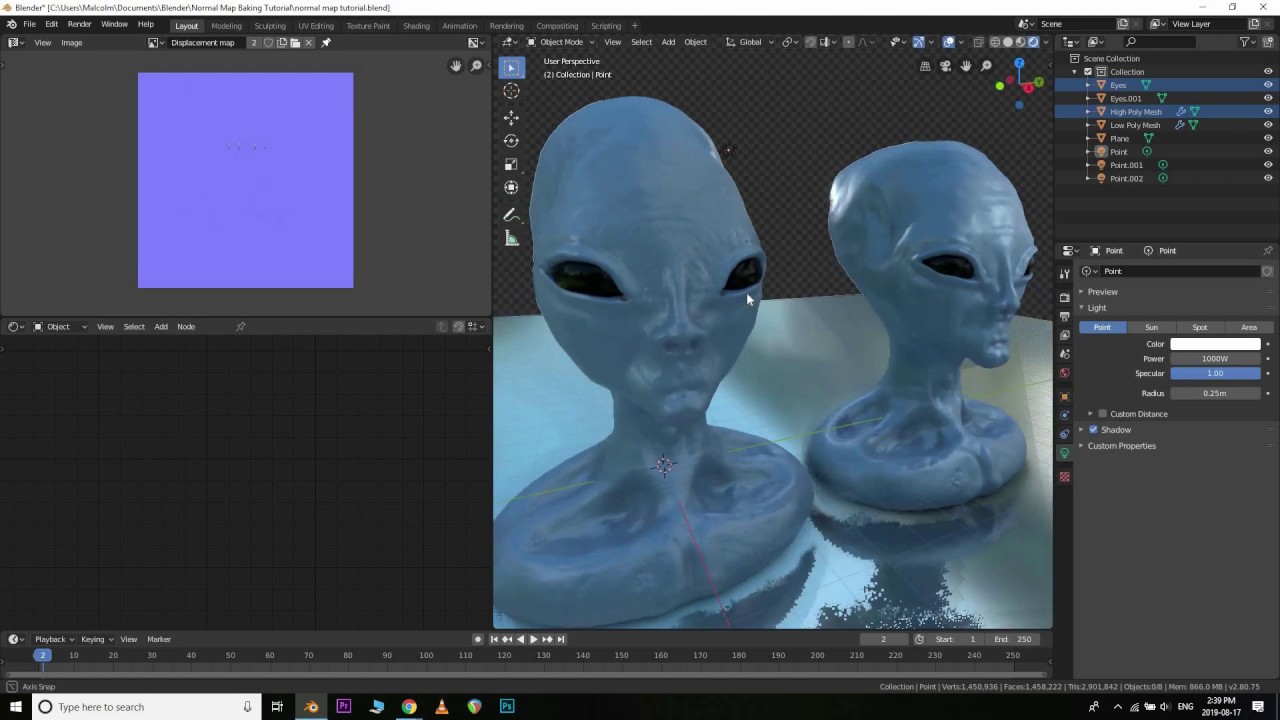Hide the Point.002 light in outliner

tap(1268, 178)
